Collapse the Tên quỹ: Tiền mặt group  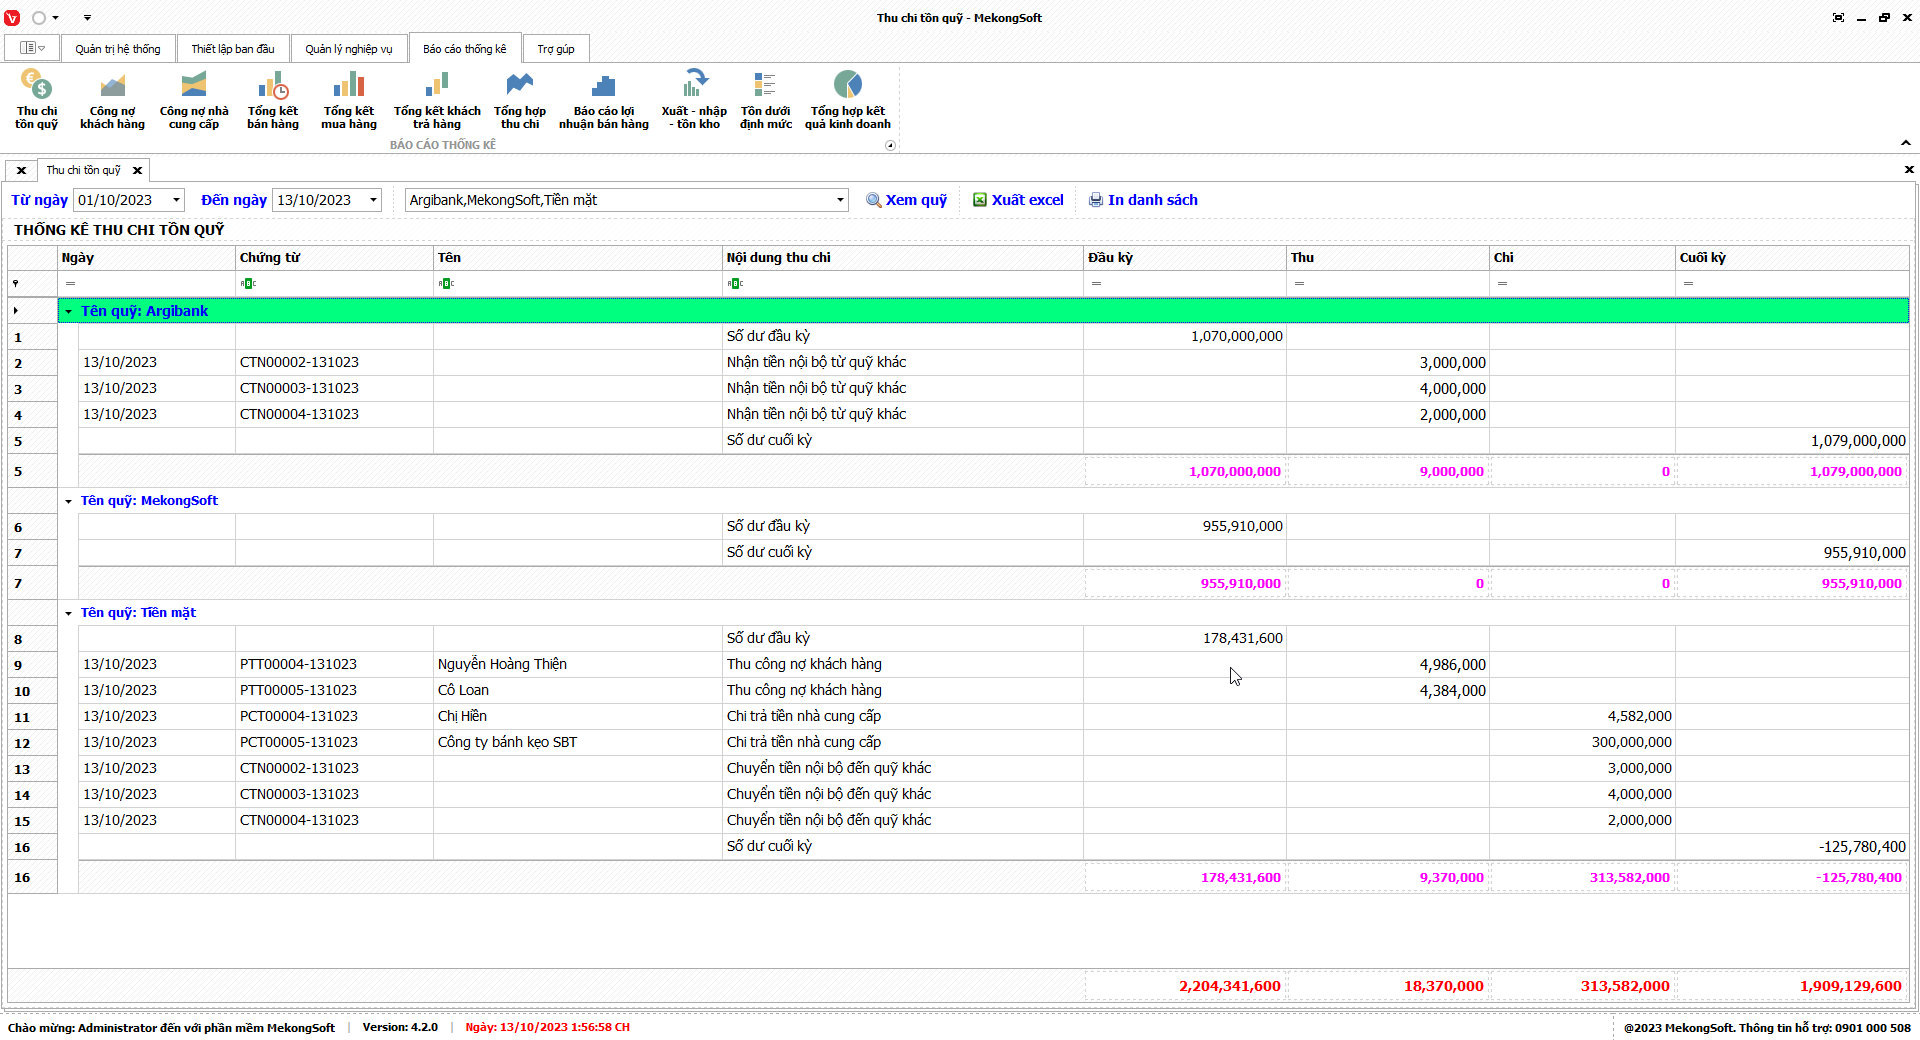coord(69,614)
